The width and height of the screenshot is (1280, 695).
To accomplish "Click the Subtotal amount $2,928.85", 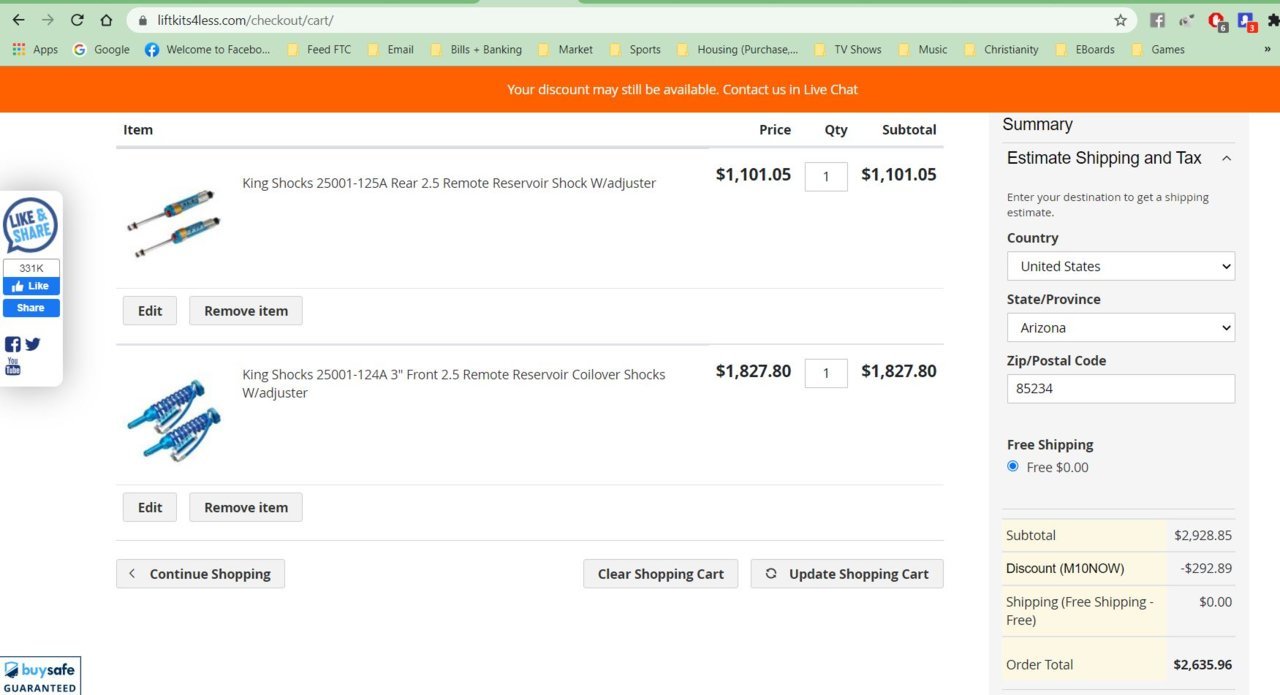I will tap(1203, 536).
